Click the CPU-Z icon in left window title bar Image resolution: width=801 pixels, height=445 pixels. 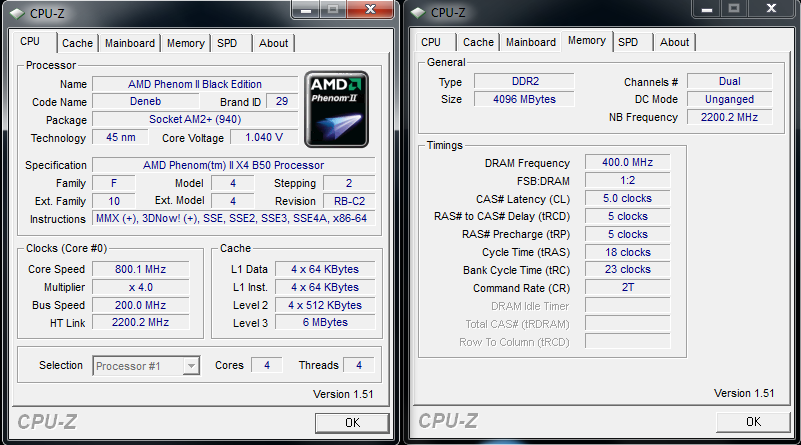17,14
